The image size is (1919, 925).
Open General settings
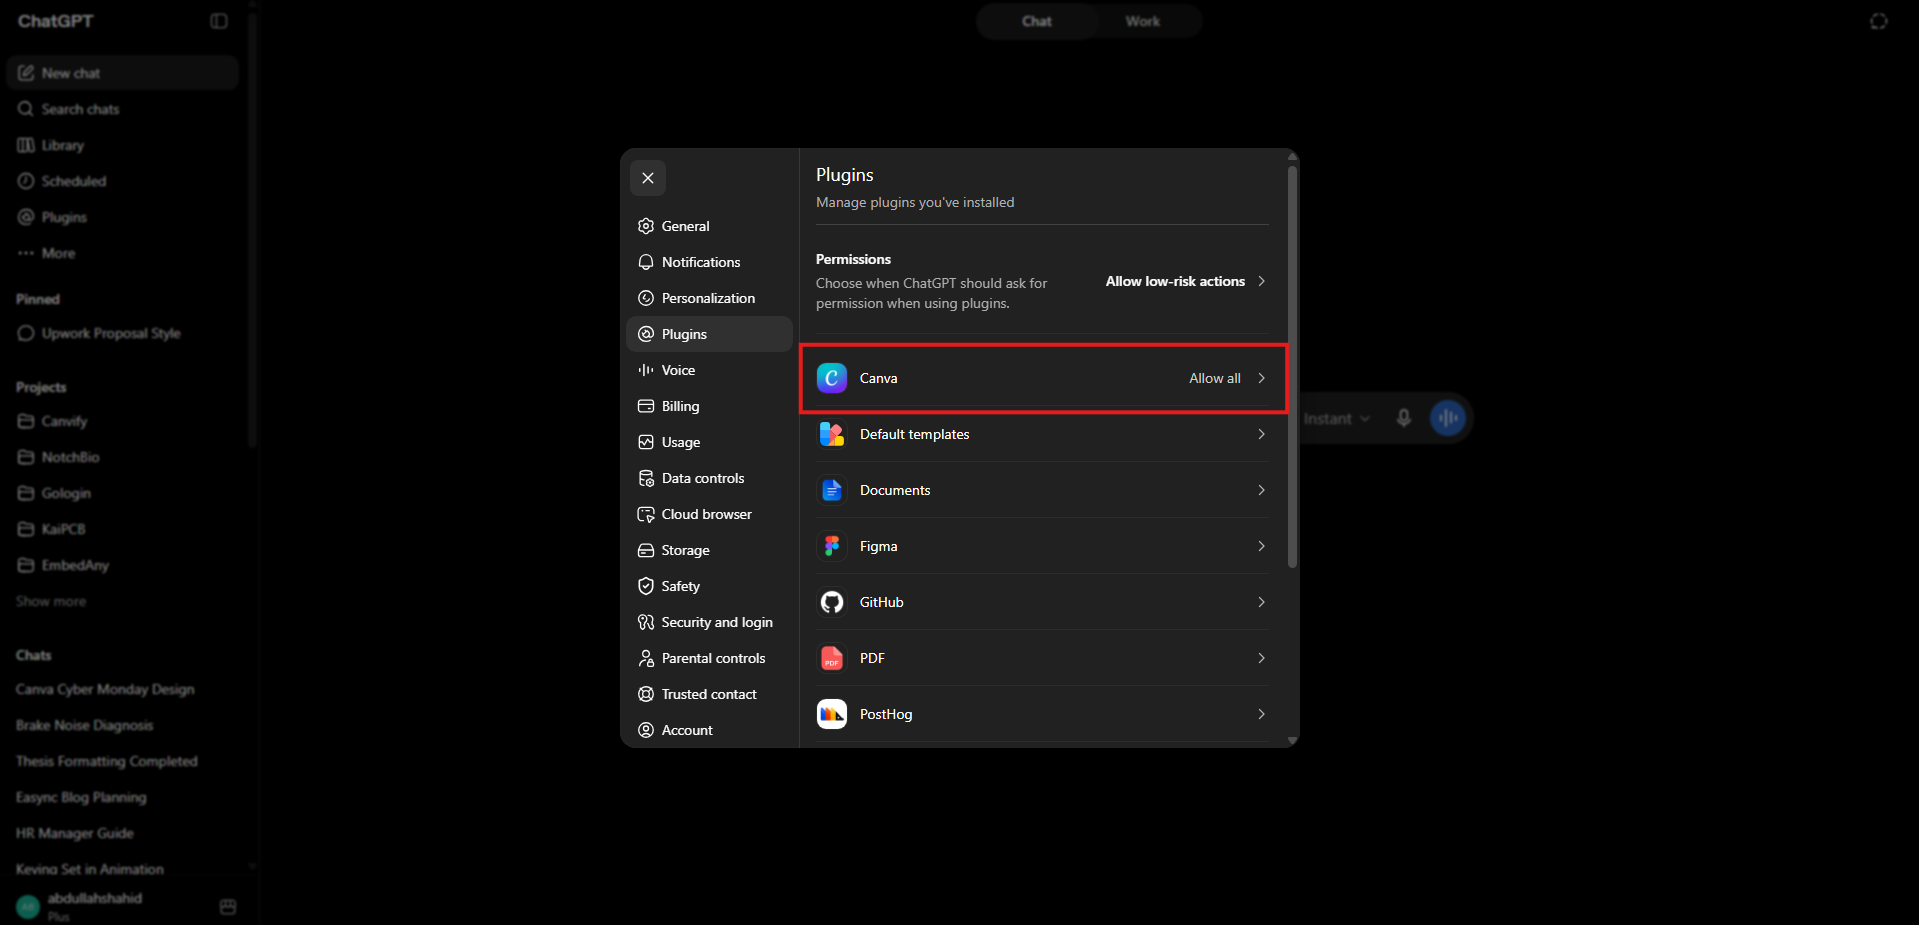[x=709, y=226]
